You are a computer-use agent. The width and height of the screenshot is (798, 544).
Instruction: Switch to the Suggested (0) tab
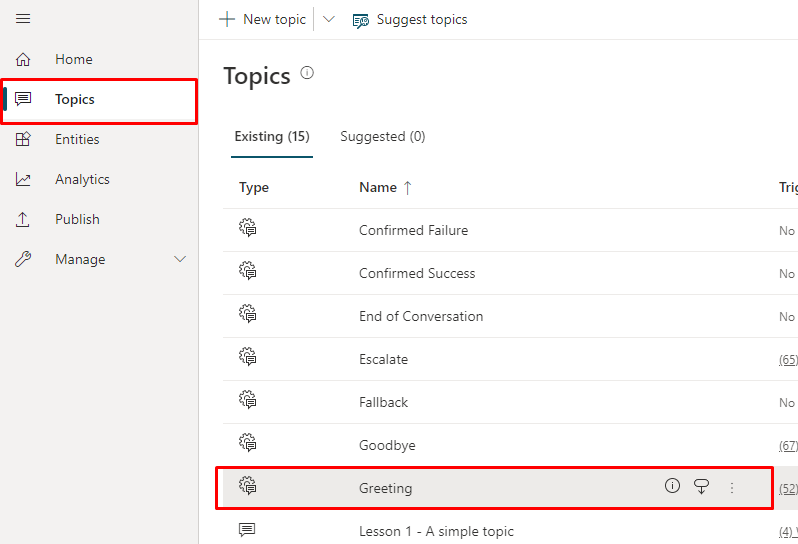point(382,136)
